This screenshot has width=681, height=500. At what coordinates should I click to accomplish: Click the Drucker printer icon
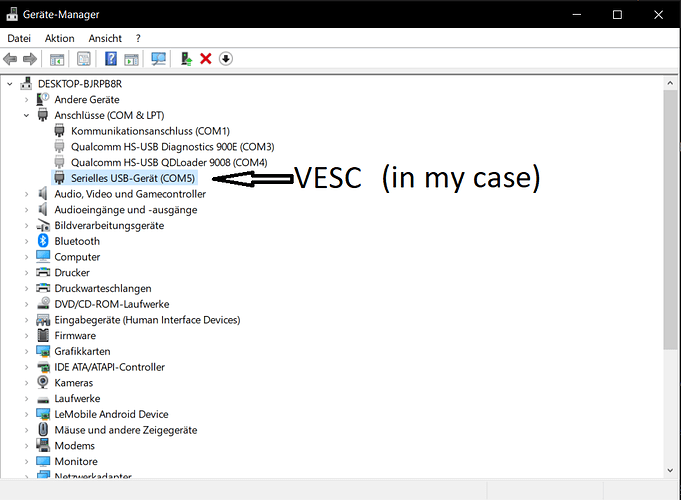[x=43, y=272]
